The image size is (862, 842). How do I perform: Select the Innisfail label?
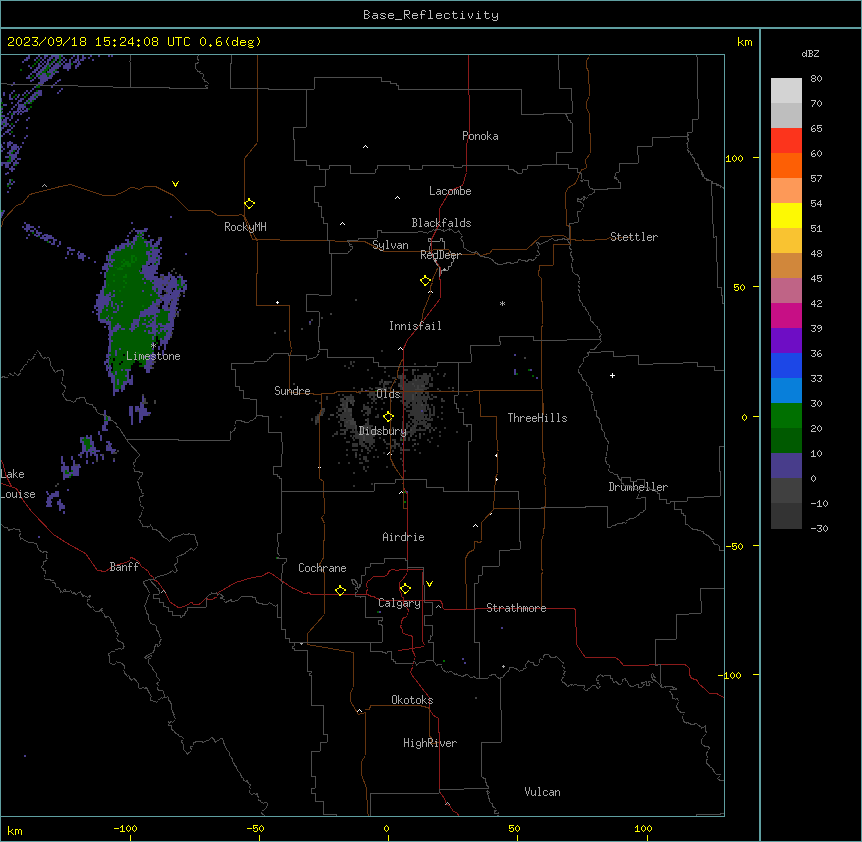click(x=415, y=326)
